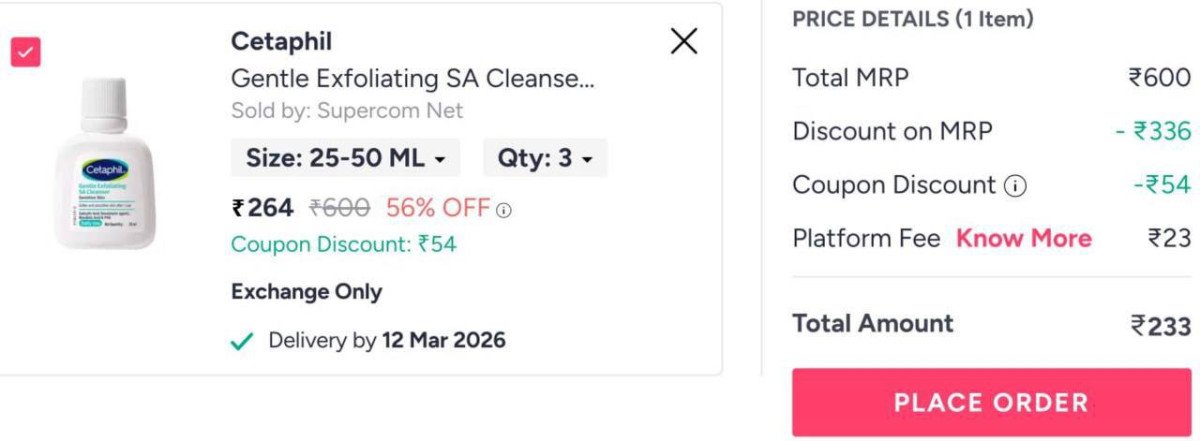Image resolution: width=1200 pixels, height=441 pixels.
Task: Click Sold by Supercom Net text
Action: (x=347, y=110)
